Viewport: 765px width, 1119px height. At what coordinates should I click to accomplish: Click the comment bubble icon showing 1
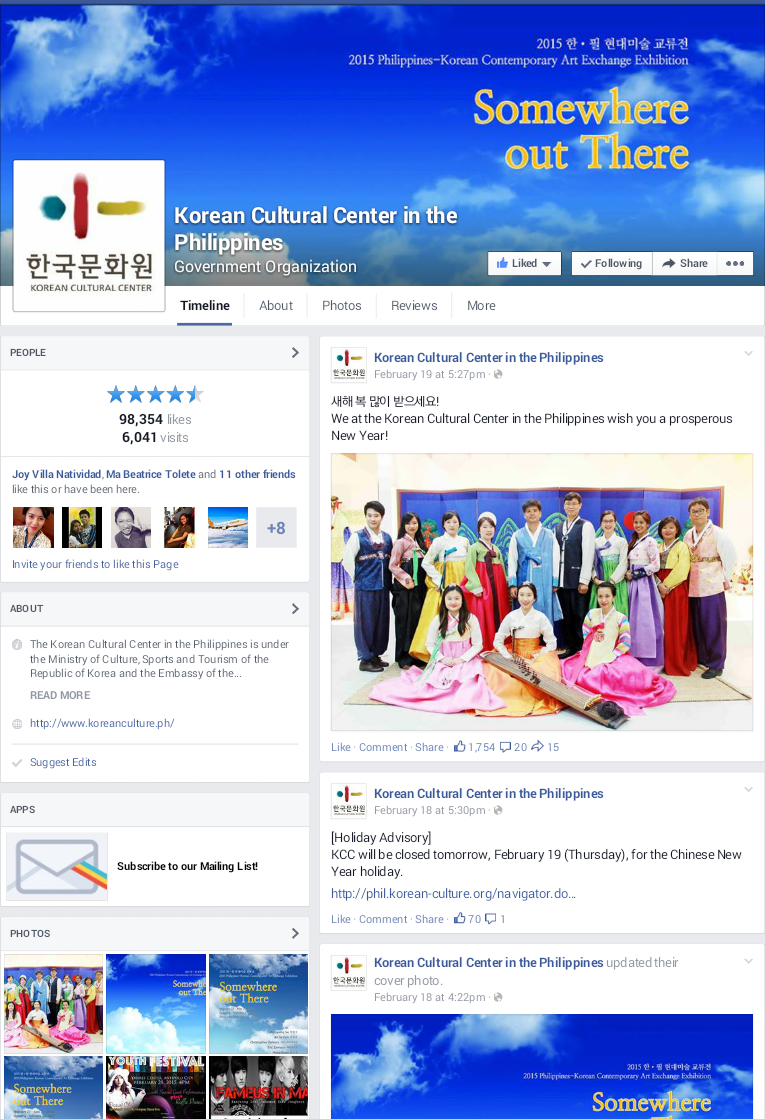click(490, 919)
